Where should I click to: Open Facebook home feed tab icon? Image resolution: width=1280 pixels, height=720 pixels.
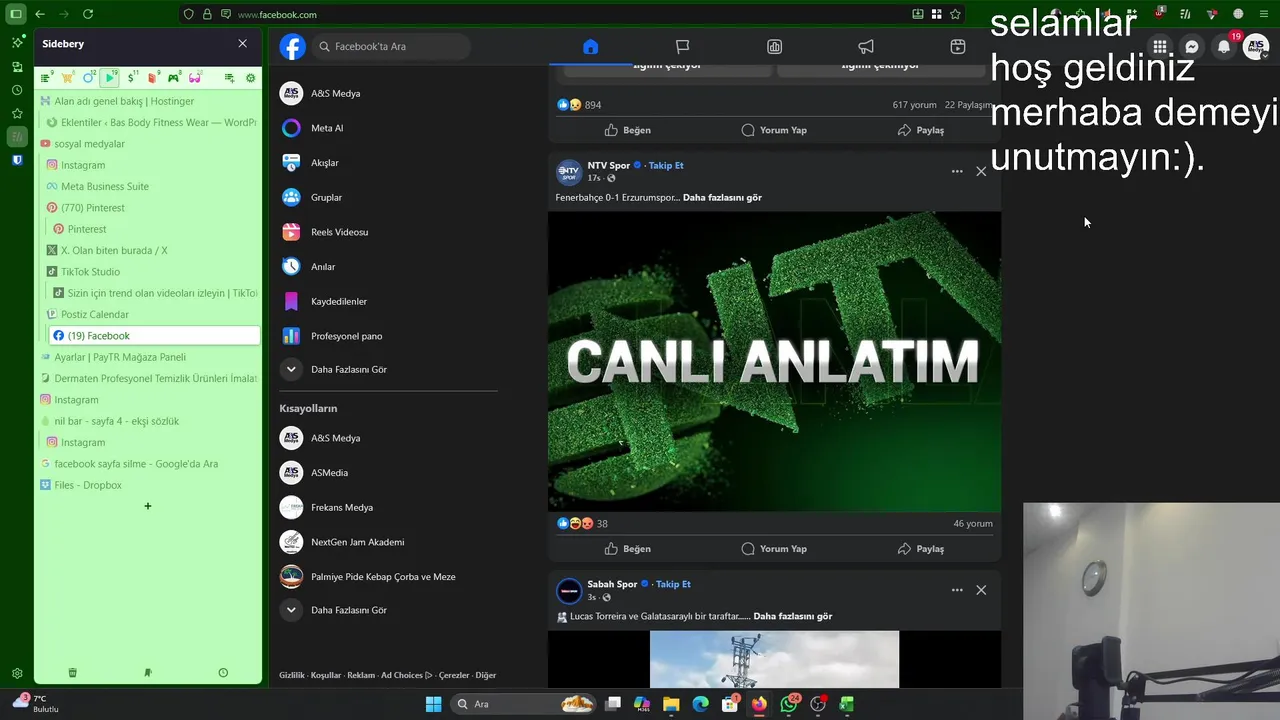click(x=590, y=46)
